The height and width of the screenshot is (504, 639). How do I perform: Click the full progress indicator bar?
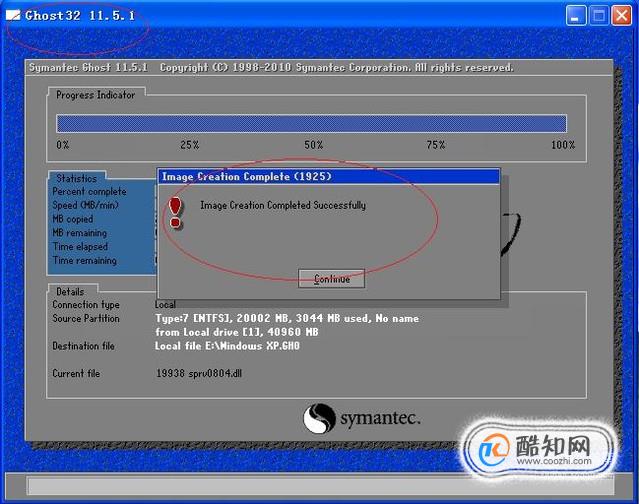(311, 123)
